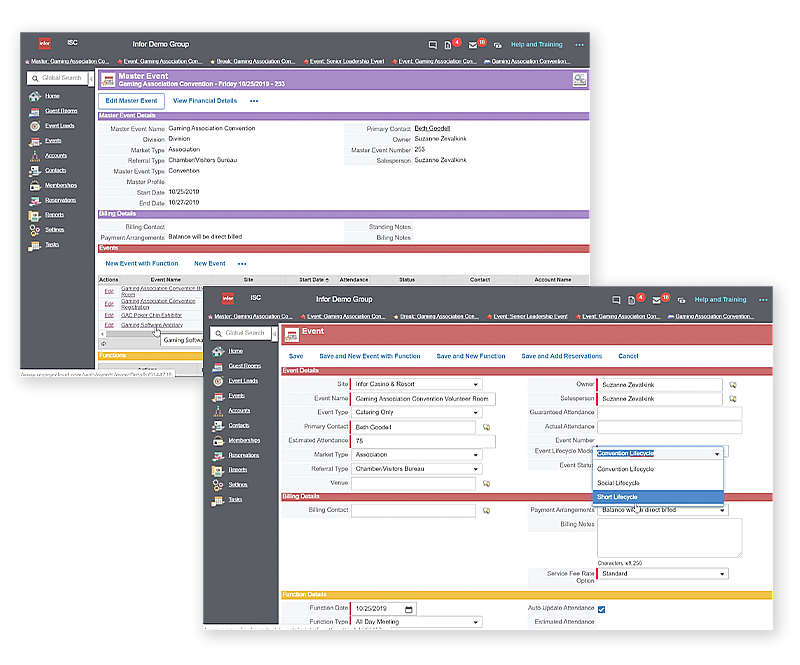Sort events table by Start Date column
The image size is (800, 665).
point(313,280)
